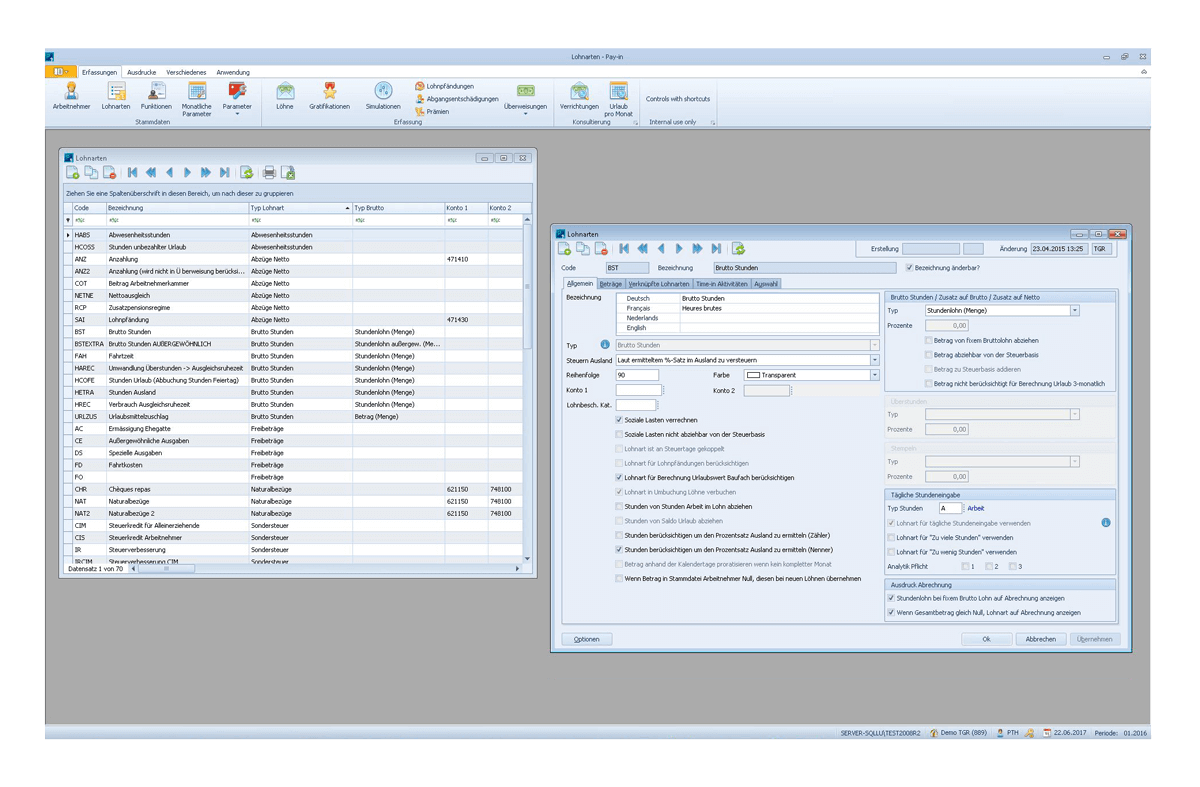
Task: Switch to the Ausdrucke ribbon tab
Action: click(142, 72)
